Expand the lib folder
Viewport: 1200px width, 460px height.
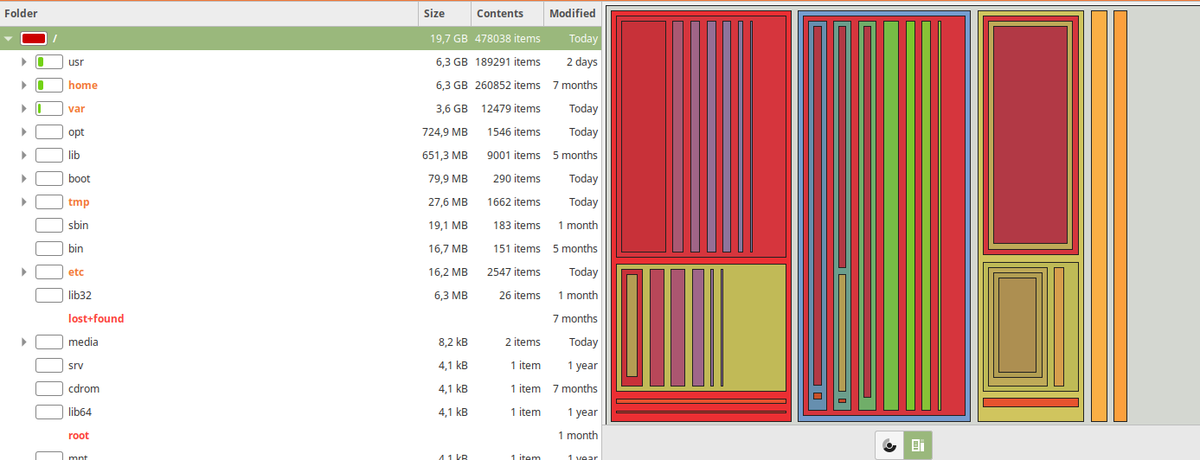pyautogui.click(x=24, y=155)
